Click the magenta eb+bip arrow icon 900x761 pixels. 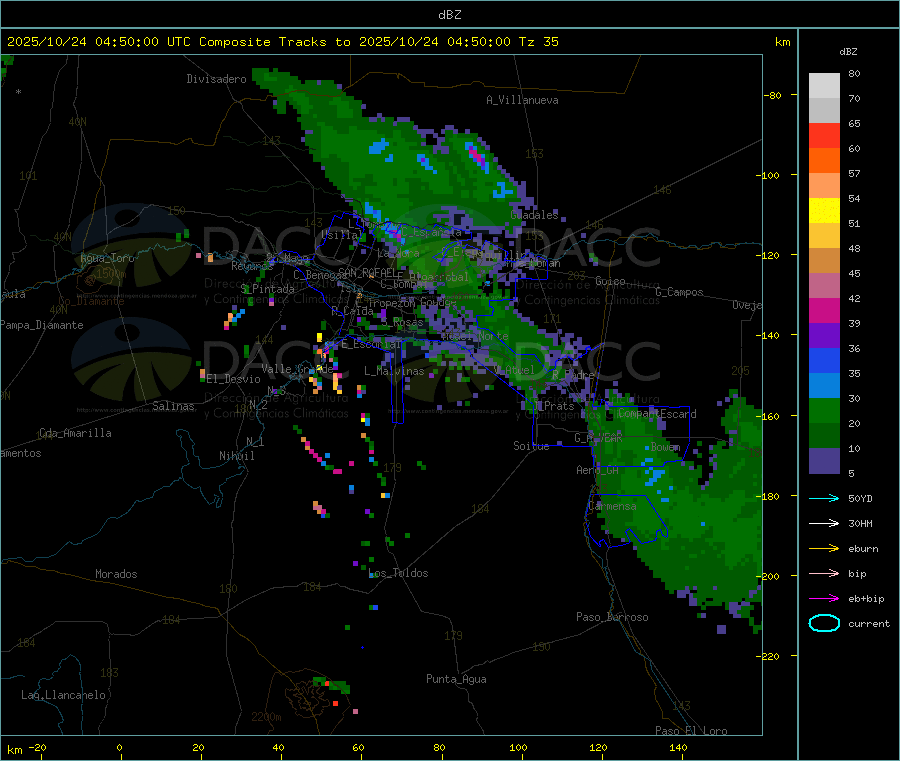pos(824,599)
